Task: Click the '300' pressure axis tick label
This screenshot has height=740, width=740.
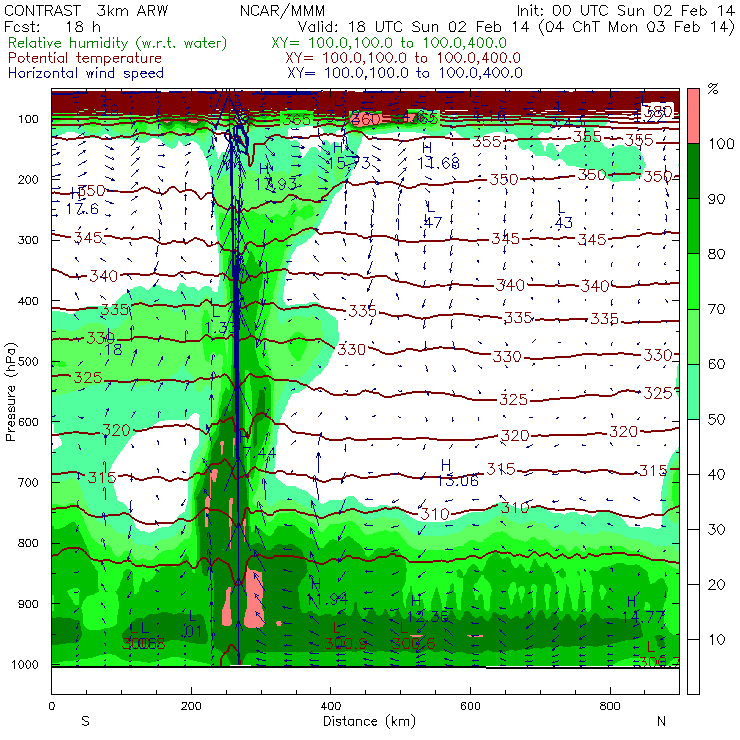Action: pyautogui.click(x=29, y=240)
